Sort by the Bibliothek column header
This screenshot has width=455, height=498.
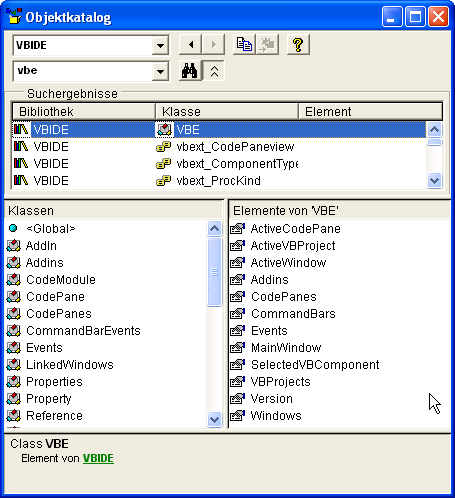pyautogui.click(x=84, y=111)
